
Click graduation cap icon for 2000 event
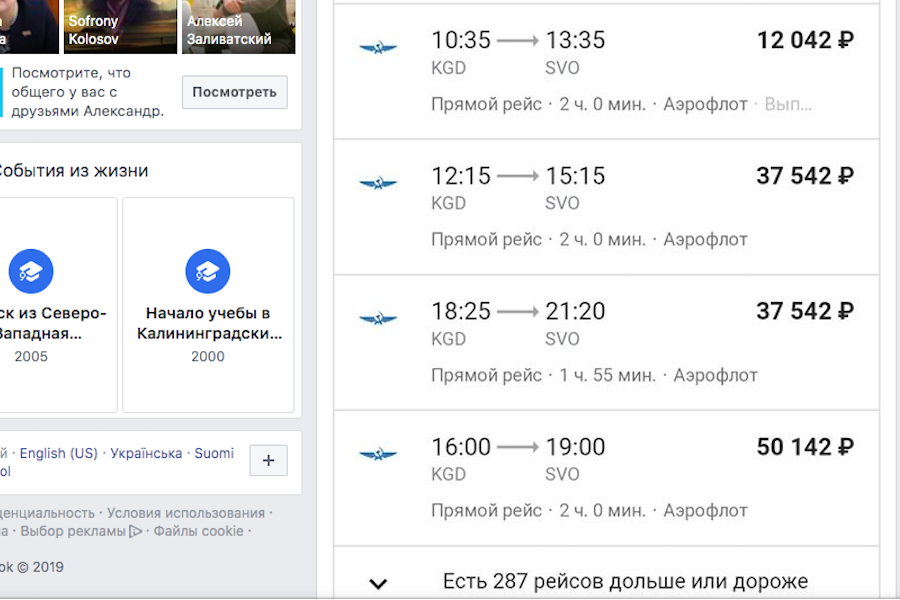point(208,271)
